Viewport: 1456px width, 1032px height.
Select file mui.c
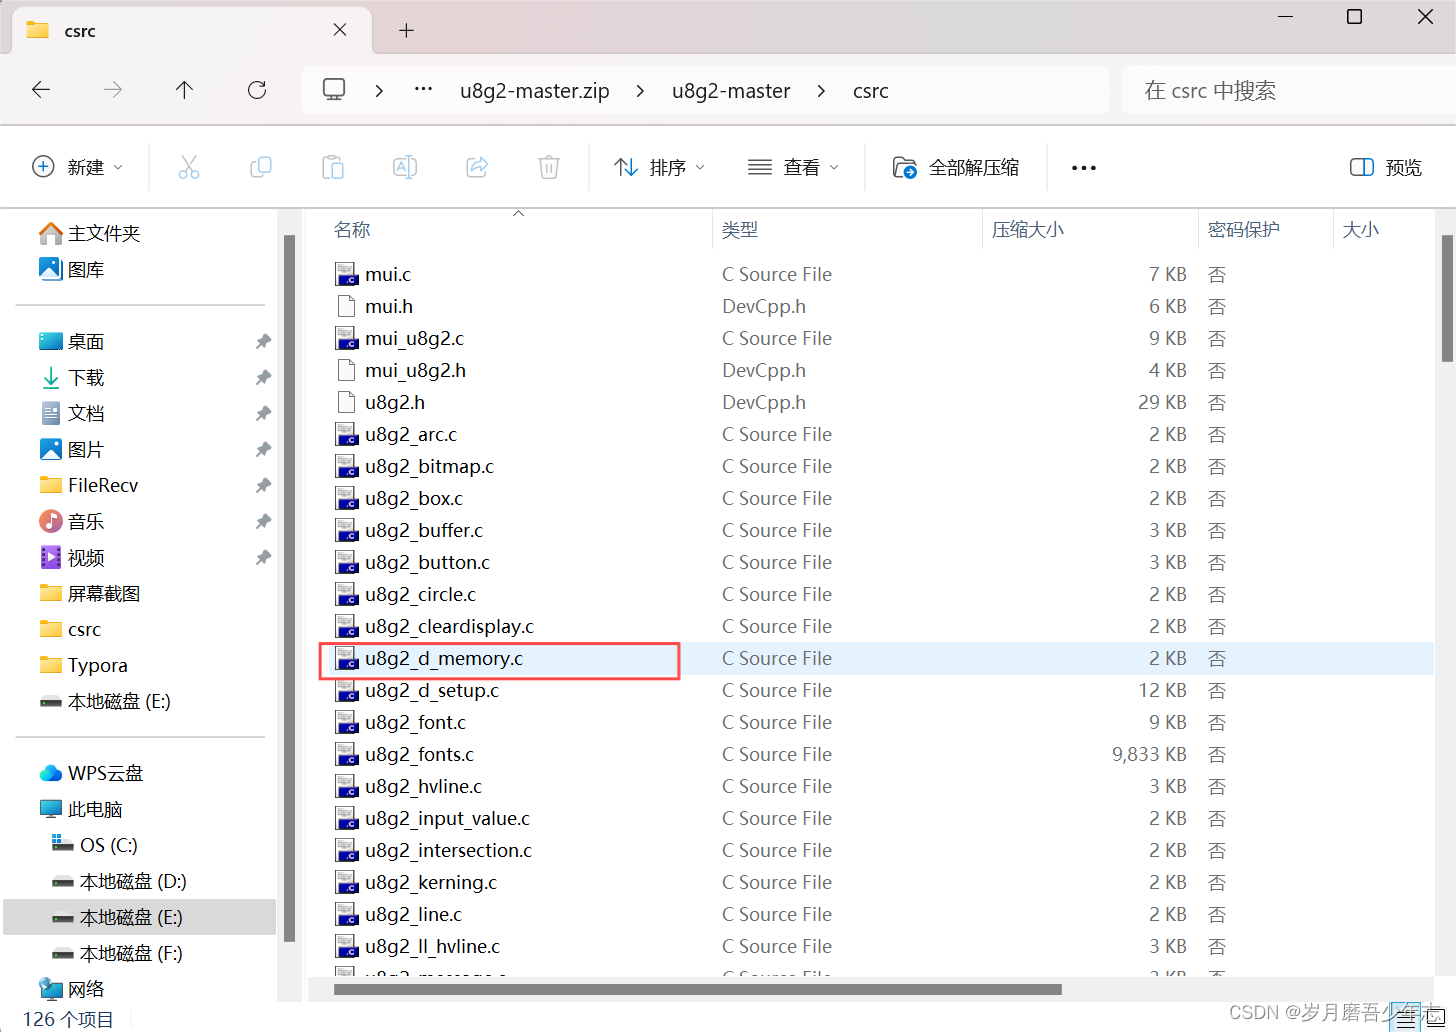tap(388, 274)
